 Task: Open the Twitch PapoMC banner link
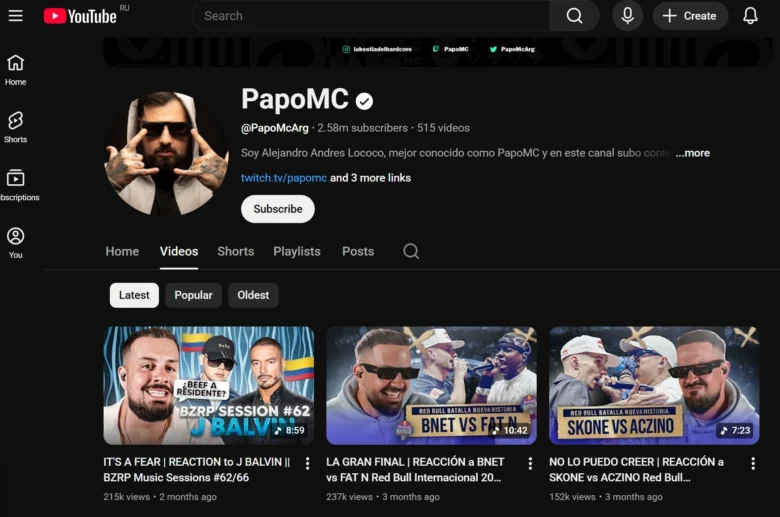point(451,49)
